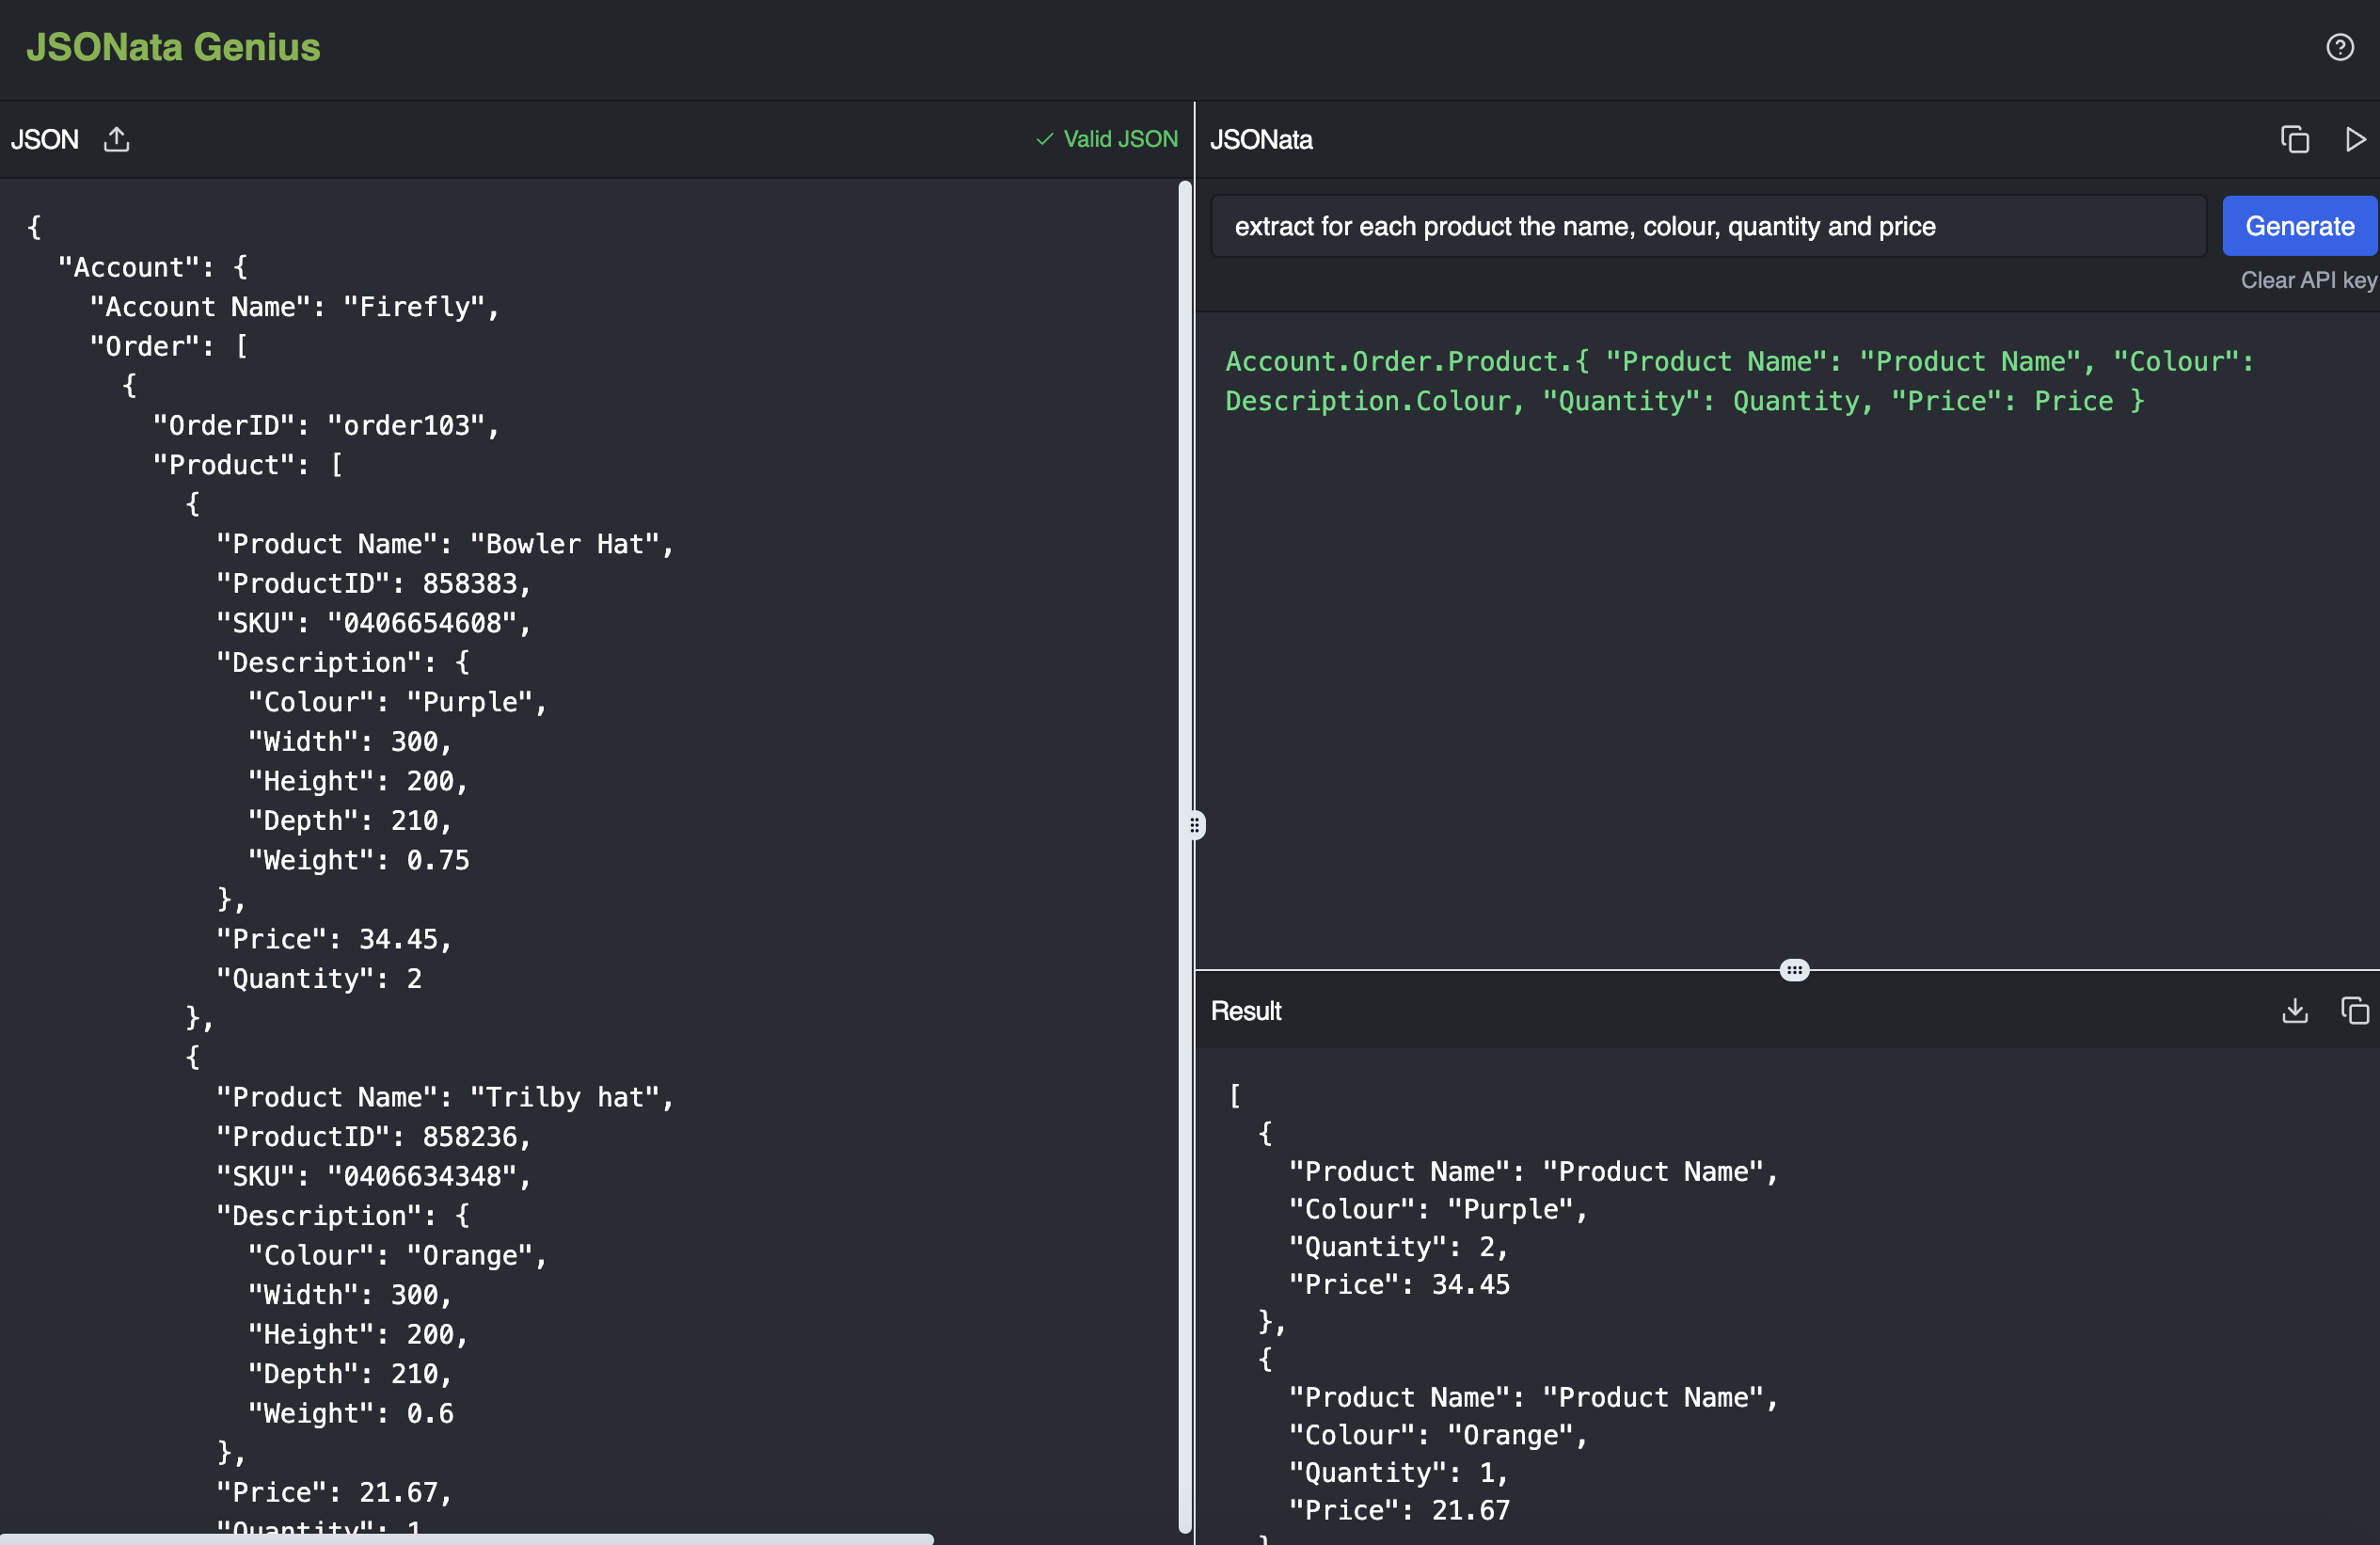Image resolution: width=2380 pixels, height=1545 pixels.
Task: Copy the JSONata expression with the copy icon
Action: pyautogui.click(x=2294, y=139)
